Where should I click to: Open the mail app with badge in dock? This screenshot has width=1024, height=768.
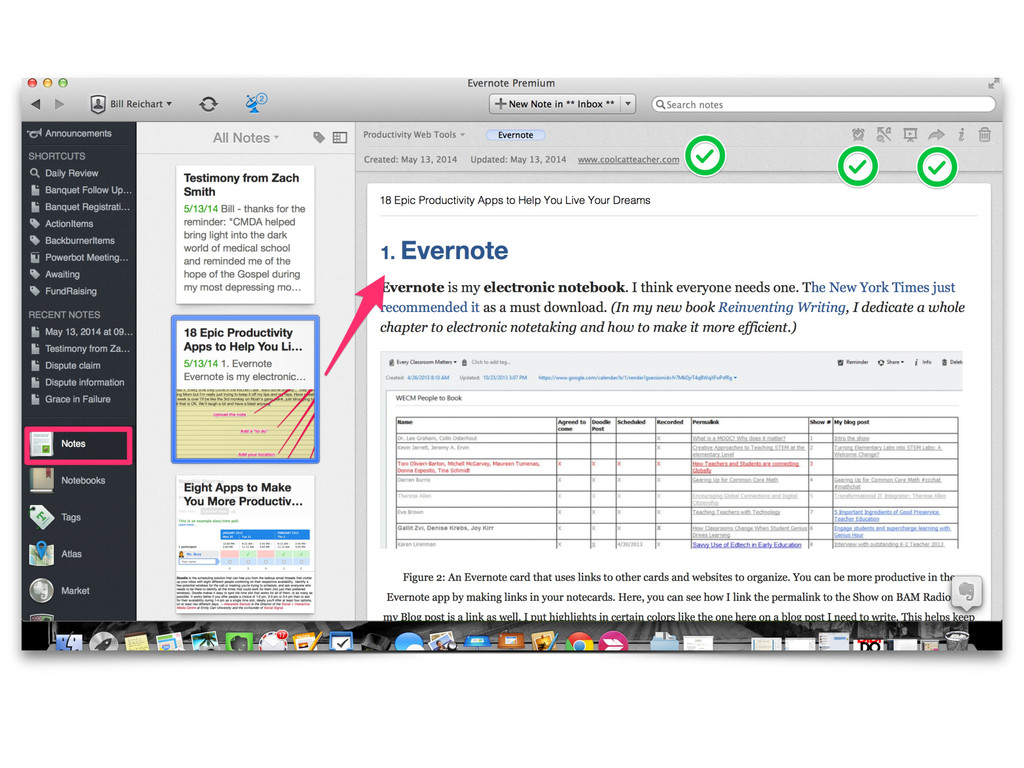[x=274, y=641]
